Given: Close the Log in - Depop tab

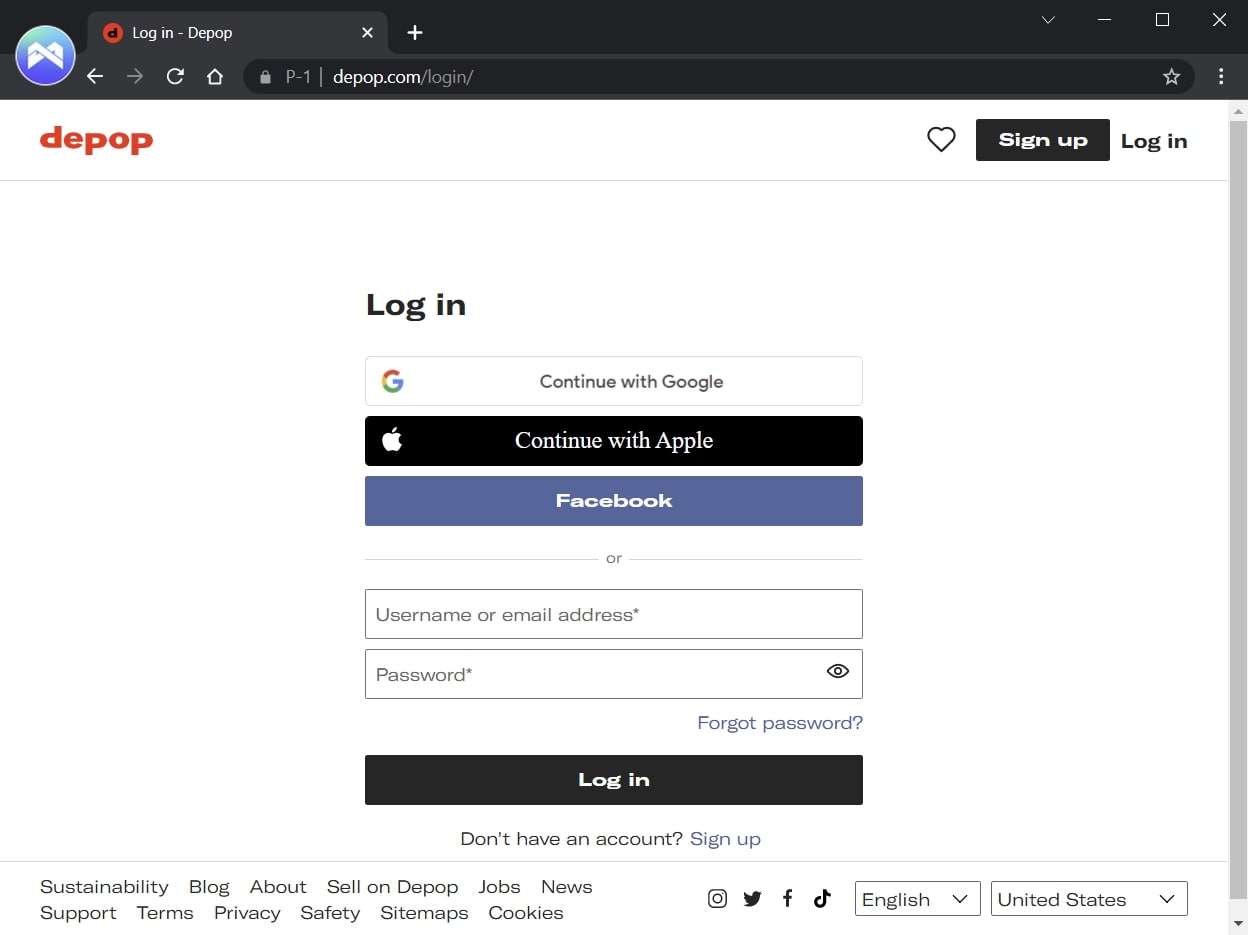Looking at the screenshot, I should [367, 33].
